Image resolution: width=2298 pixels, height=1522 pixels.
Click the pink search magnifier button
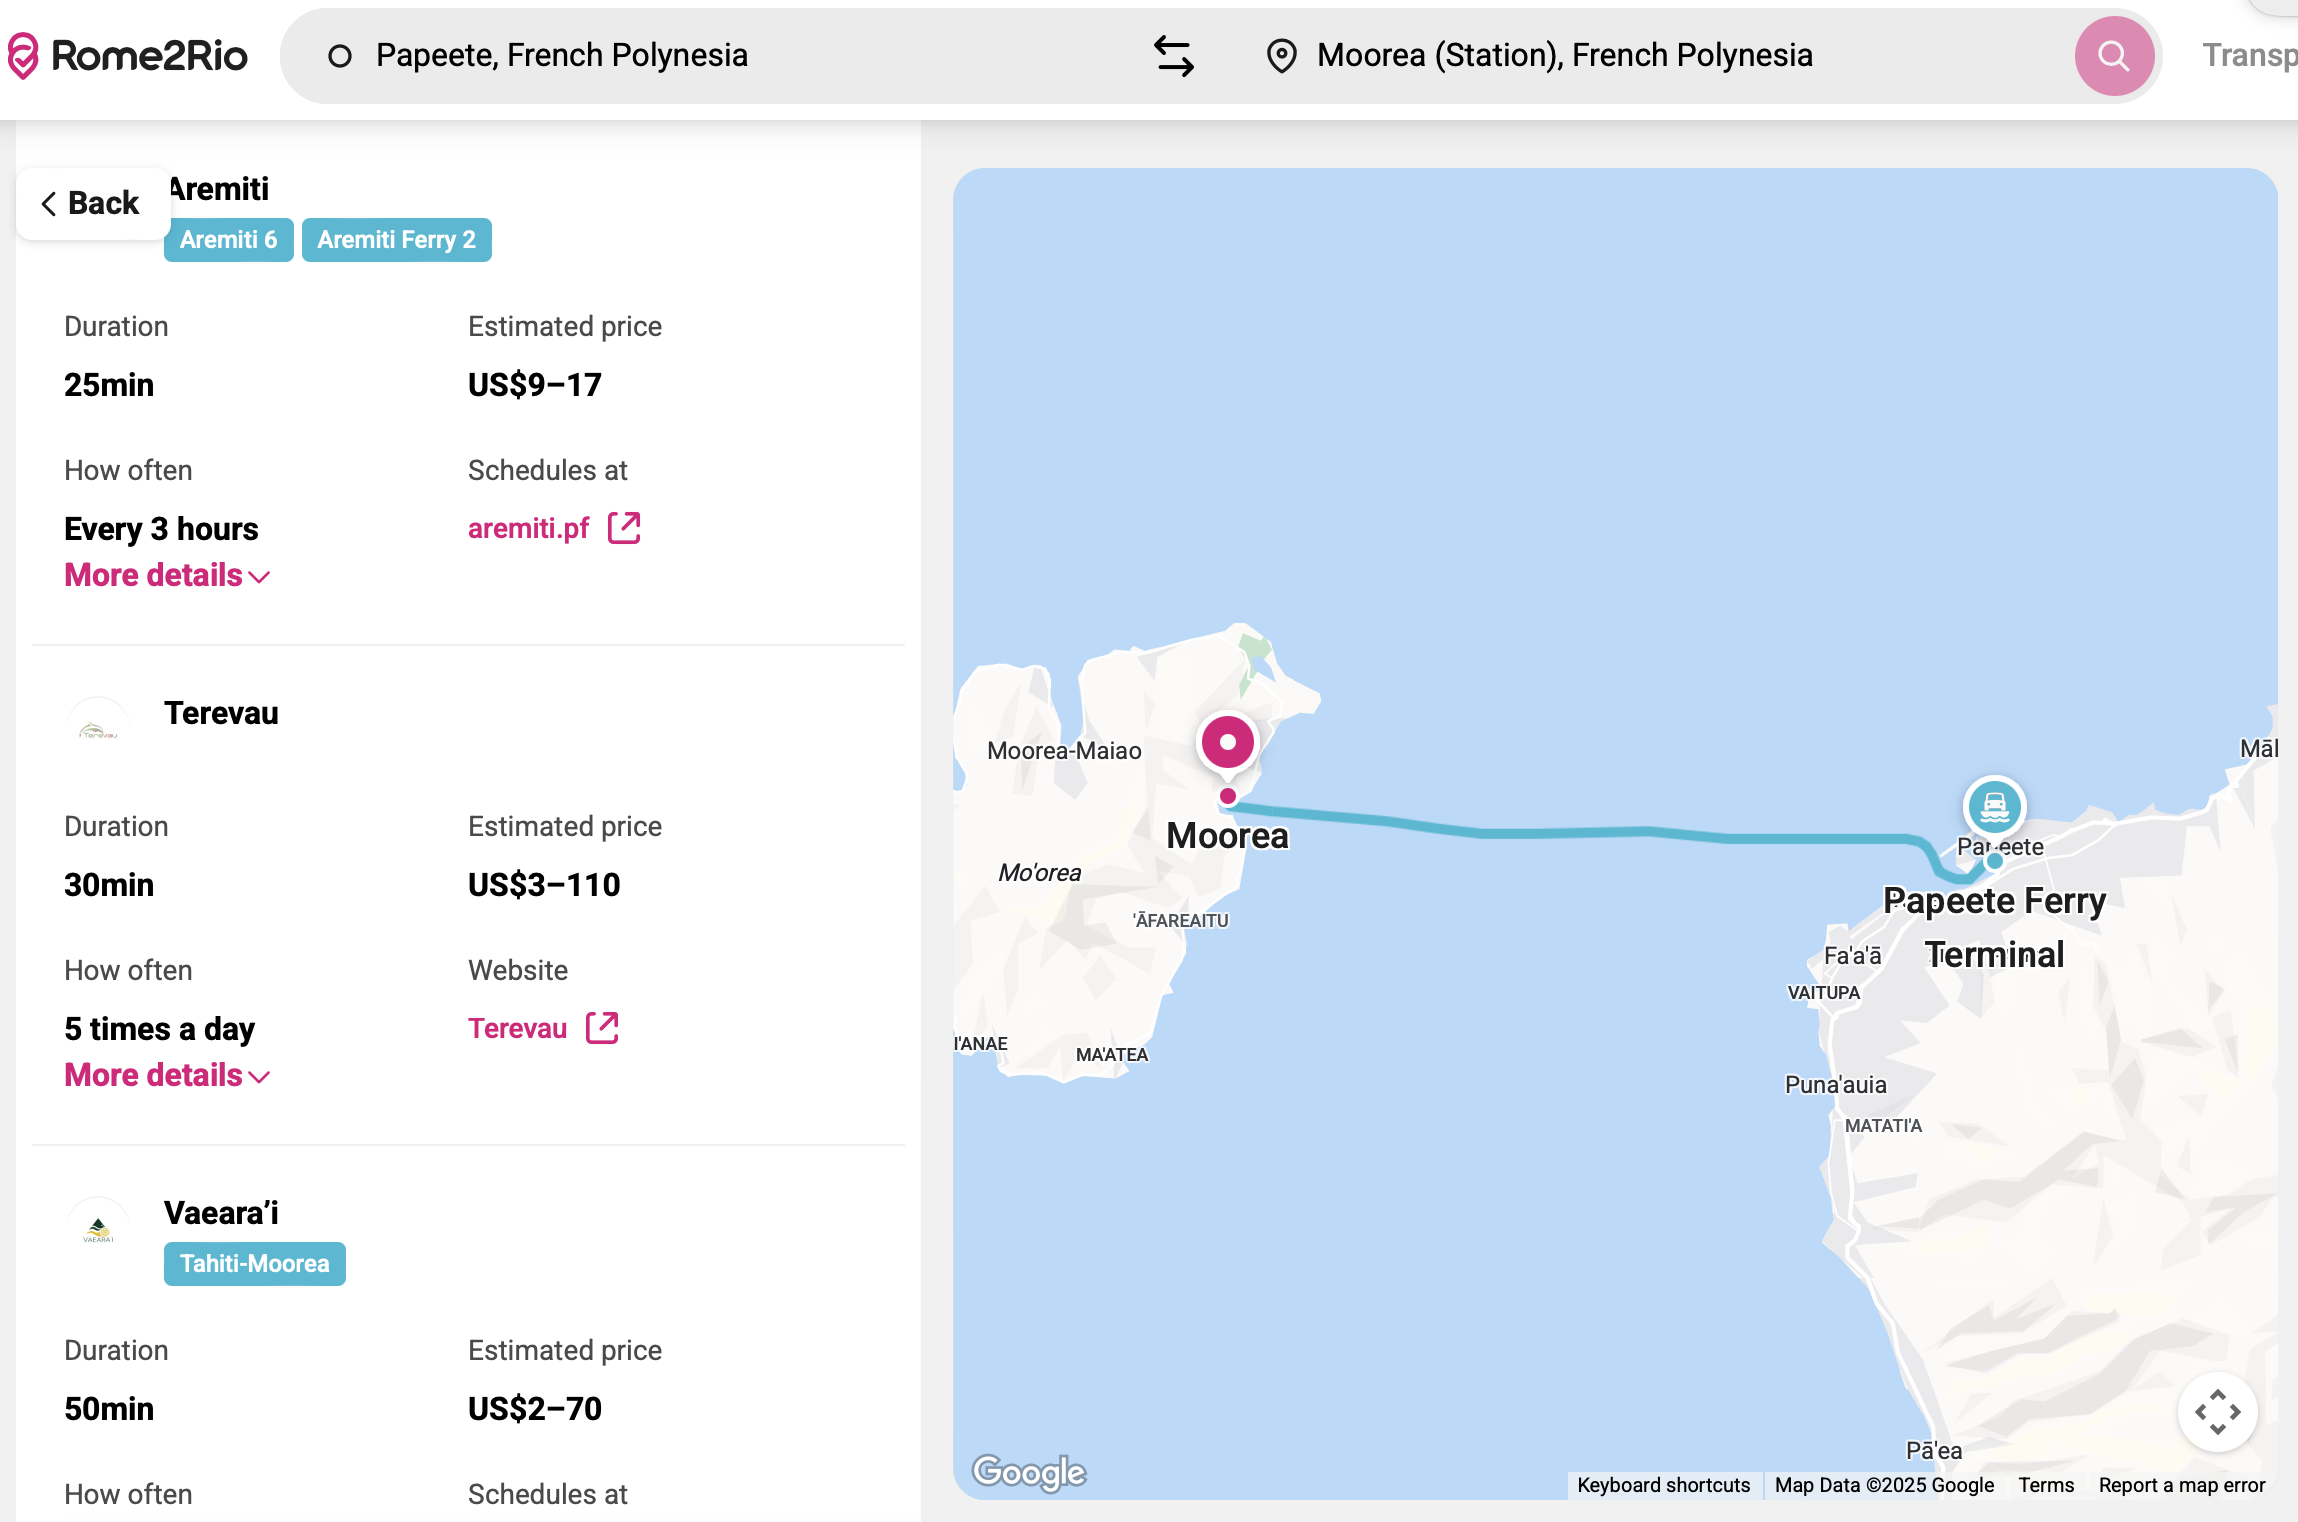click(x=2113, y=56)
